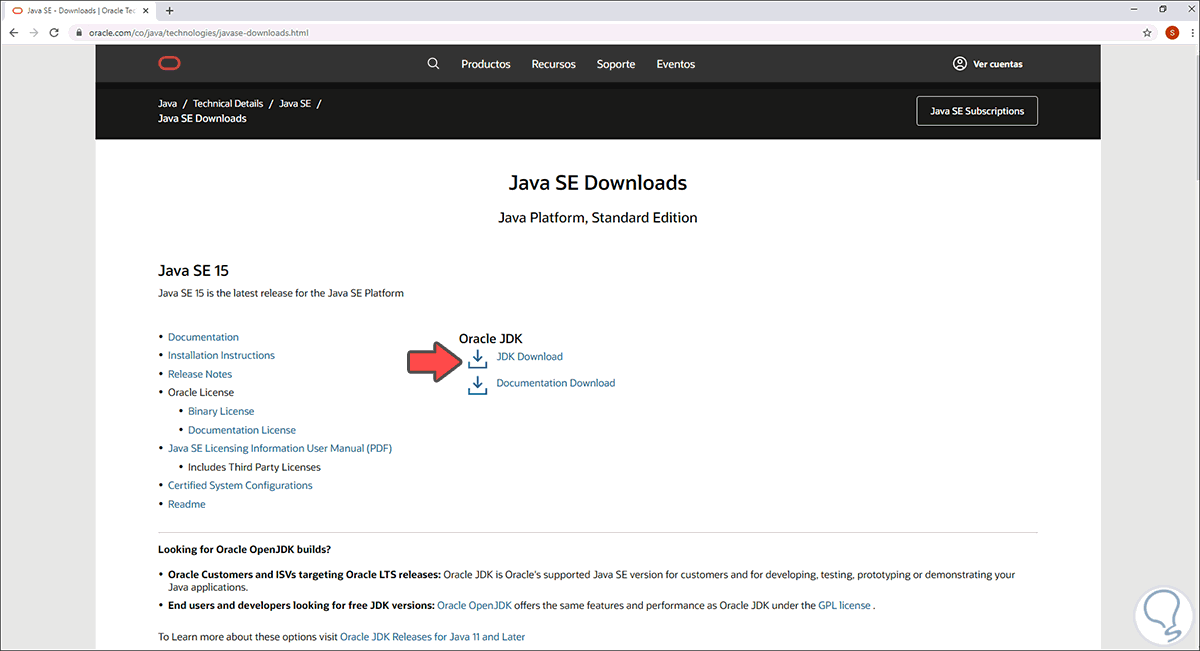1200x651 pixels.
Task: Select the Java SE Downloads browser tab
Action: tap(75, 9)
